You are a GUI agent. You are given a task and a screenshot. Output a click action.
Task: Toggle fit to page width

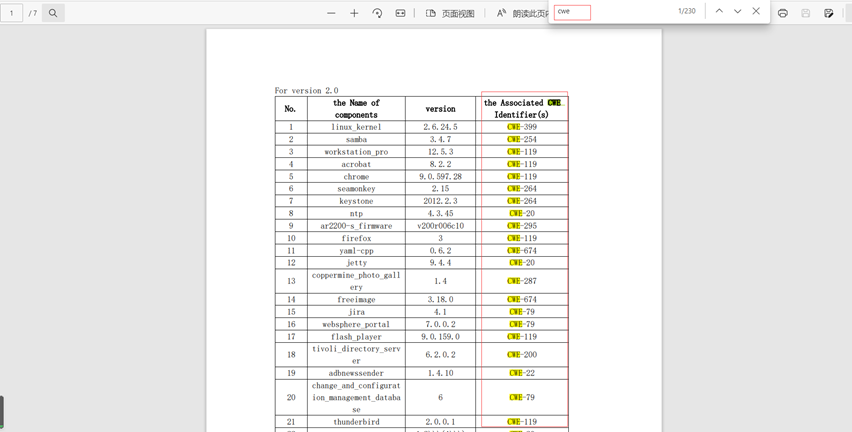click(x=400, y=13)
